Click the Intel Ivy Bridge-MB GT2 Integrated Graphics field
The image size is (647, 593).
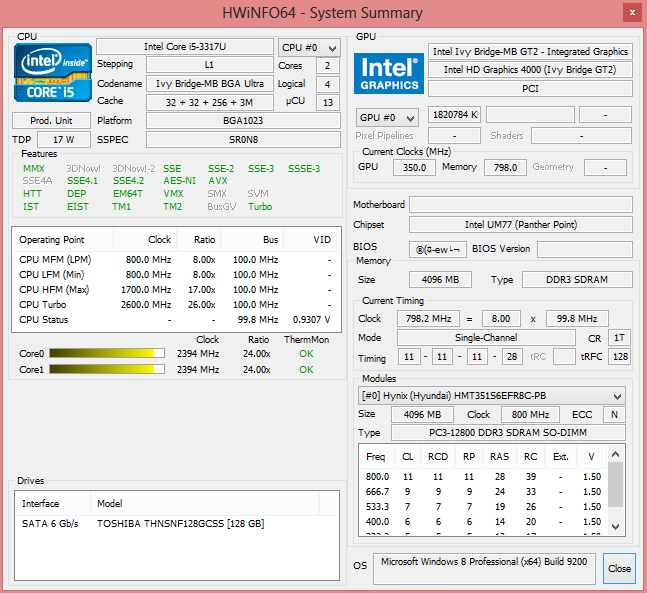click(x=530, y=52)
